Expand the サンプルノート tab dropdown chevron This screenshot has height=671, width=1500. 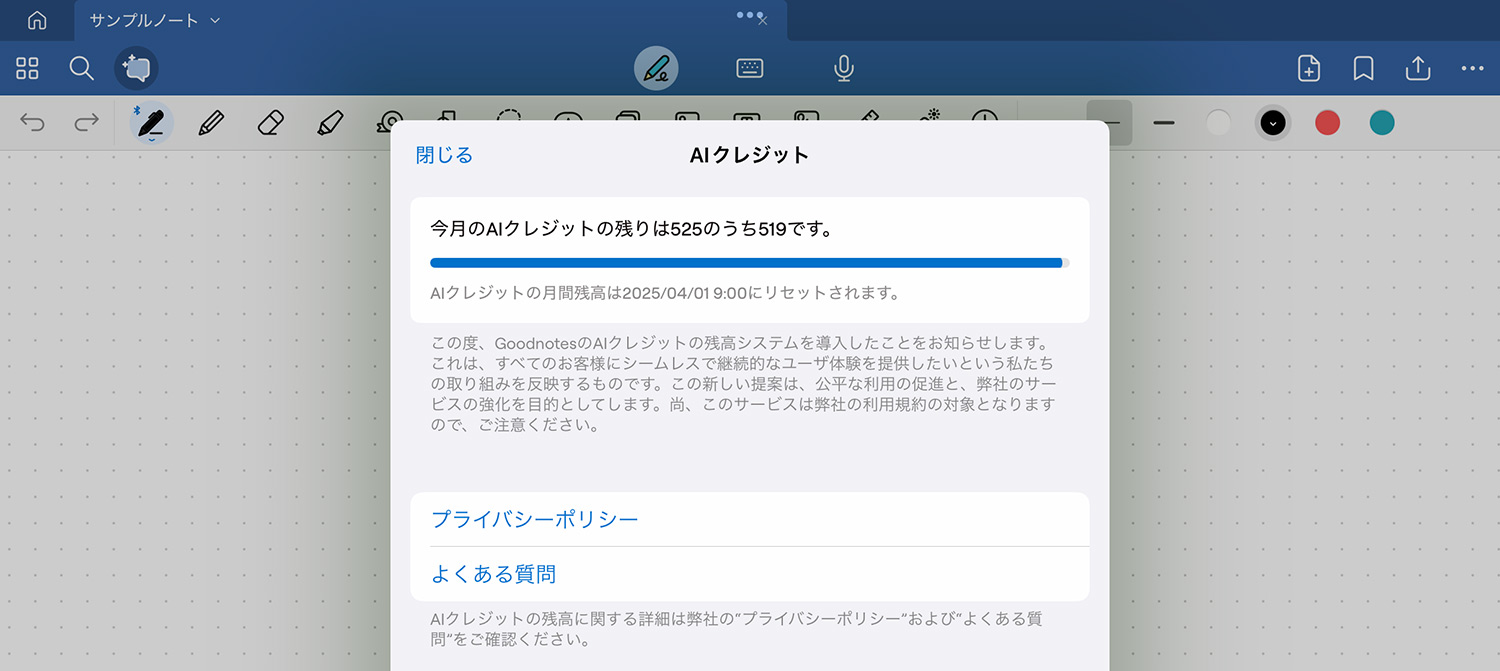[216, 21]
